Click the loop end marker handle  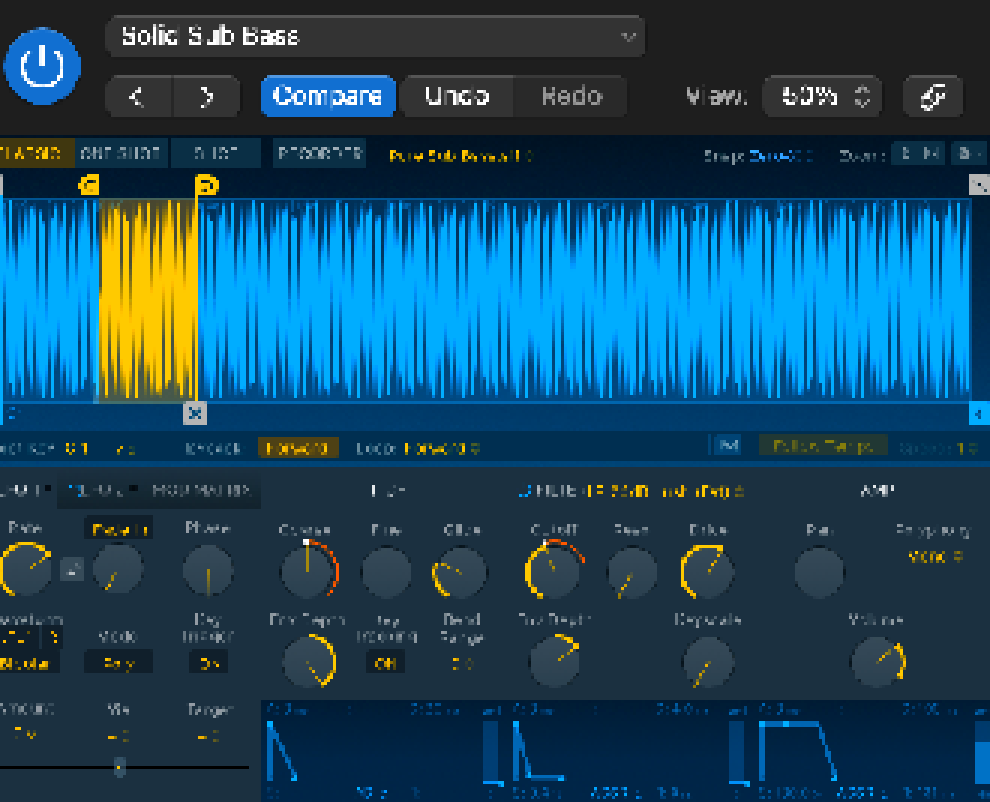(x=206, y=185)
